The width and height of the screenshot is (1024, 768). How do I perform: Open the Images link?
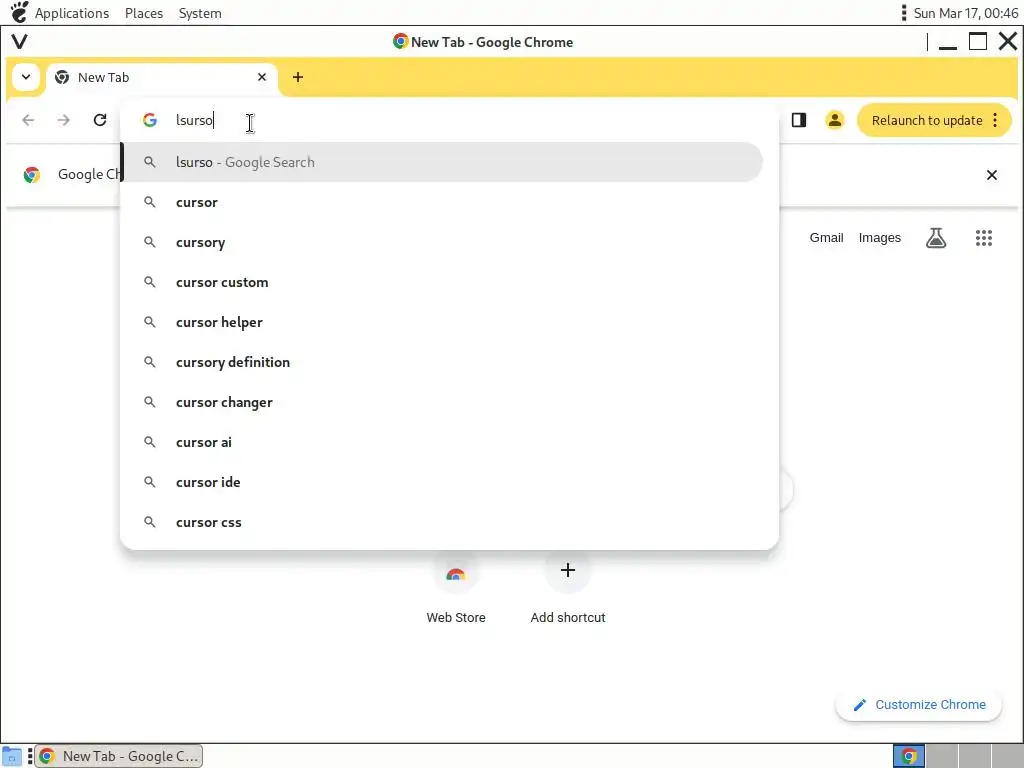point(879,238)
